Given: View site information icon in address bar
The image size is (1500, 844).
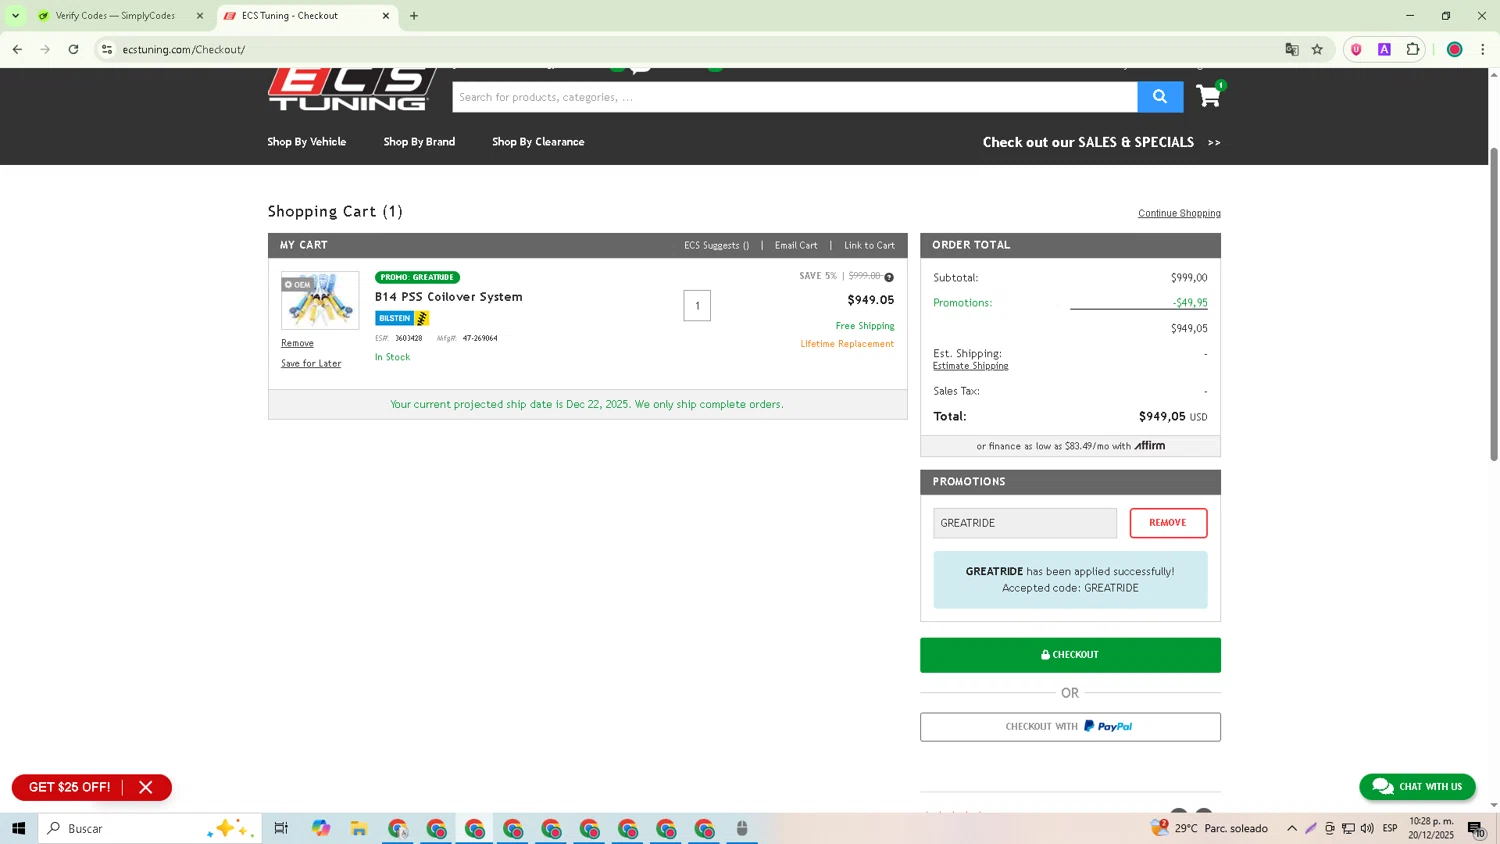Looking at the screenshot, I should [x=107, y=49].
